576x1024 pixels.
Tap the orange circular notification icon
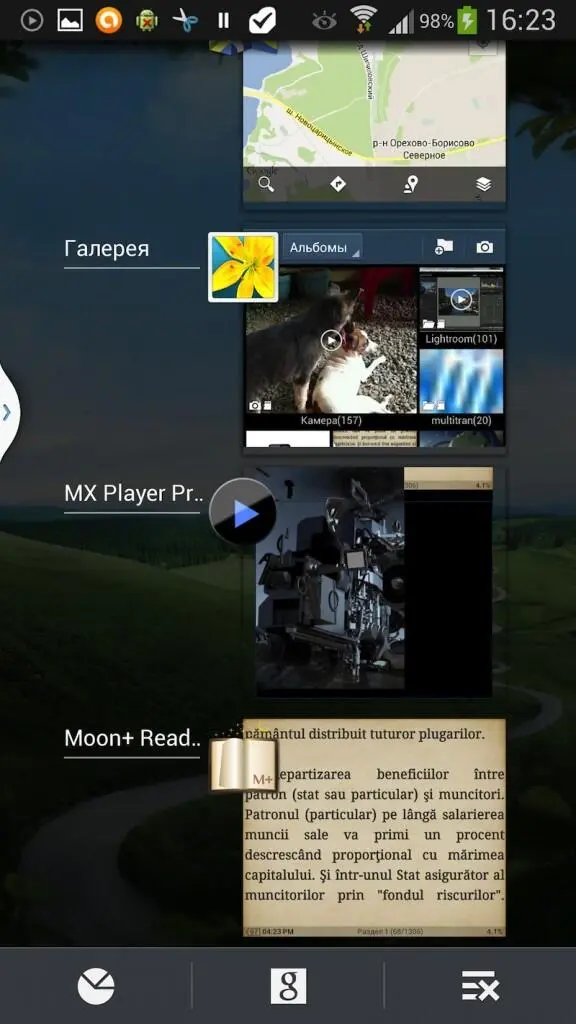tap(108, 21)
